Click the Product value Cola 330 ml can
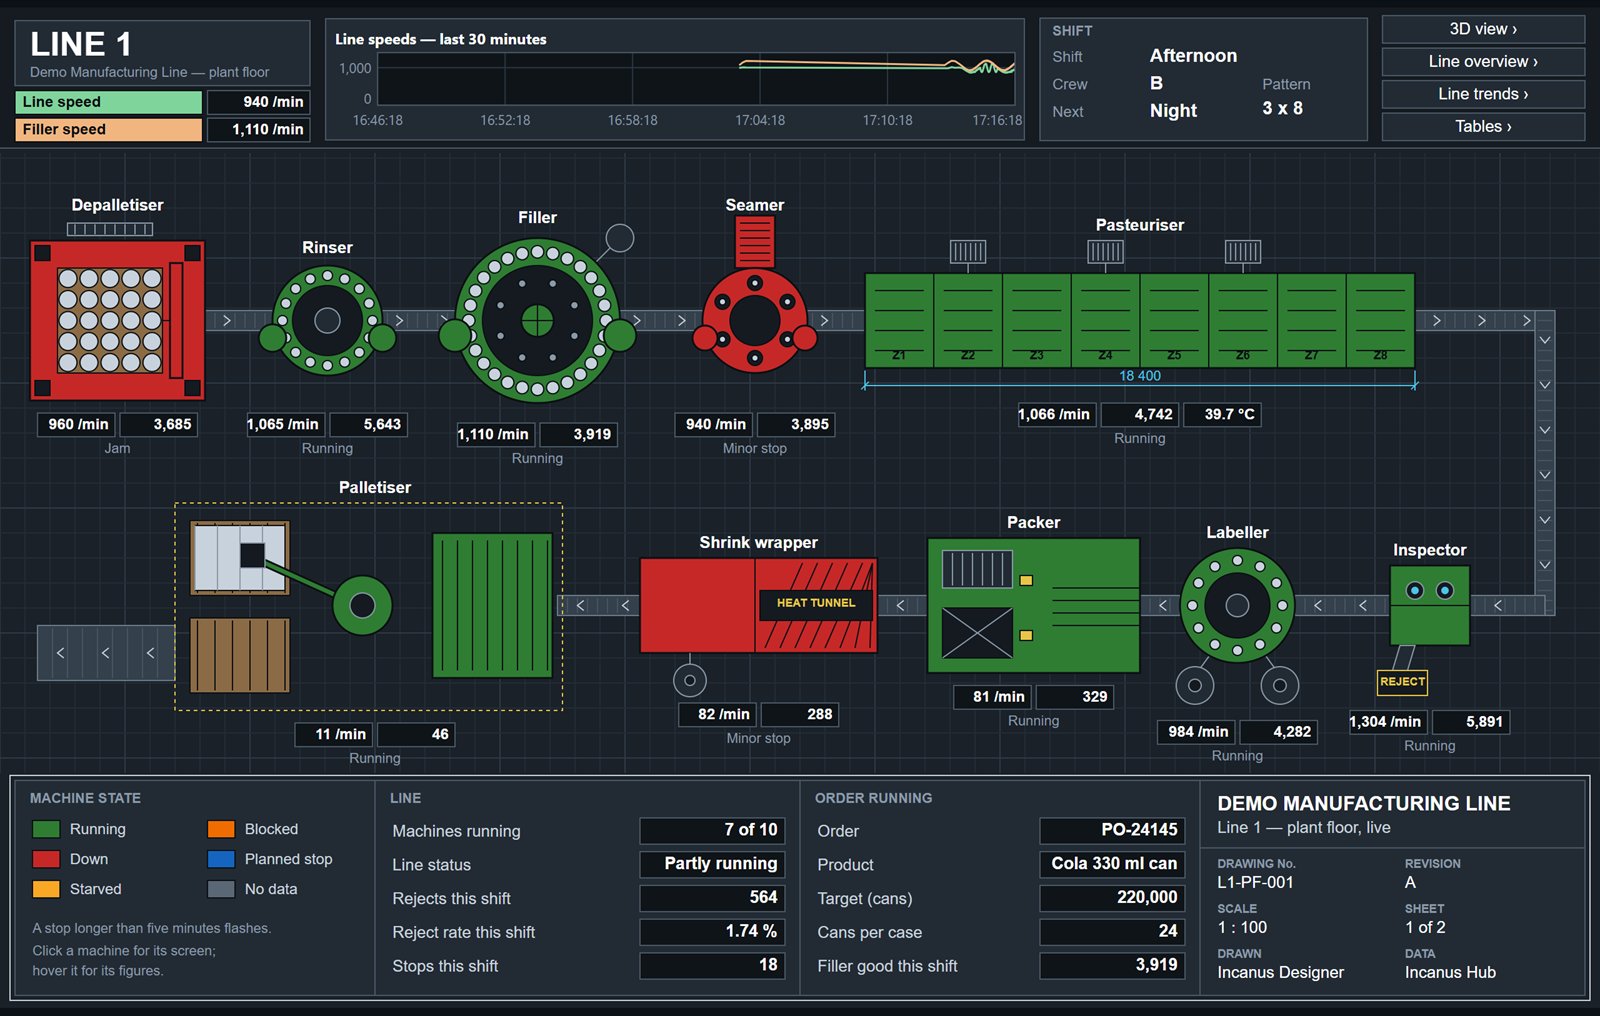The width and height of the screenshot is (1600, 1016). (x=1112, y=864)
